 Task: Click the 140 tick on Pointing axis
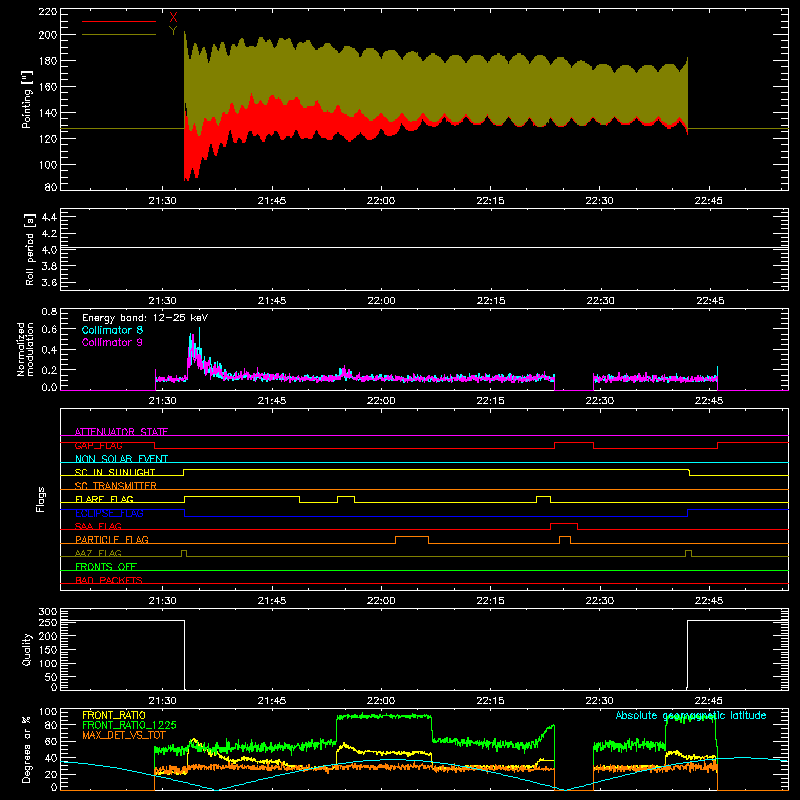pos(47,113)
